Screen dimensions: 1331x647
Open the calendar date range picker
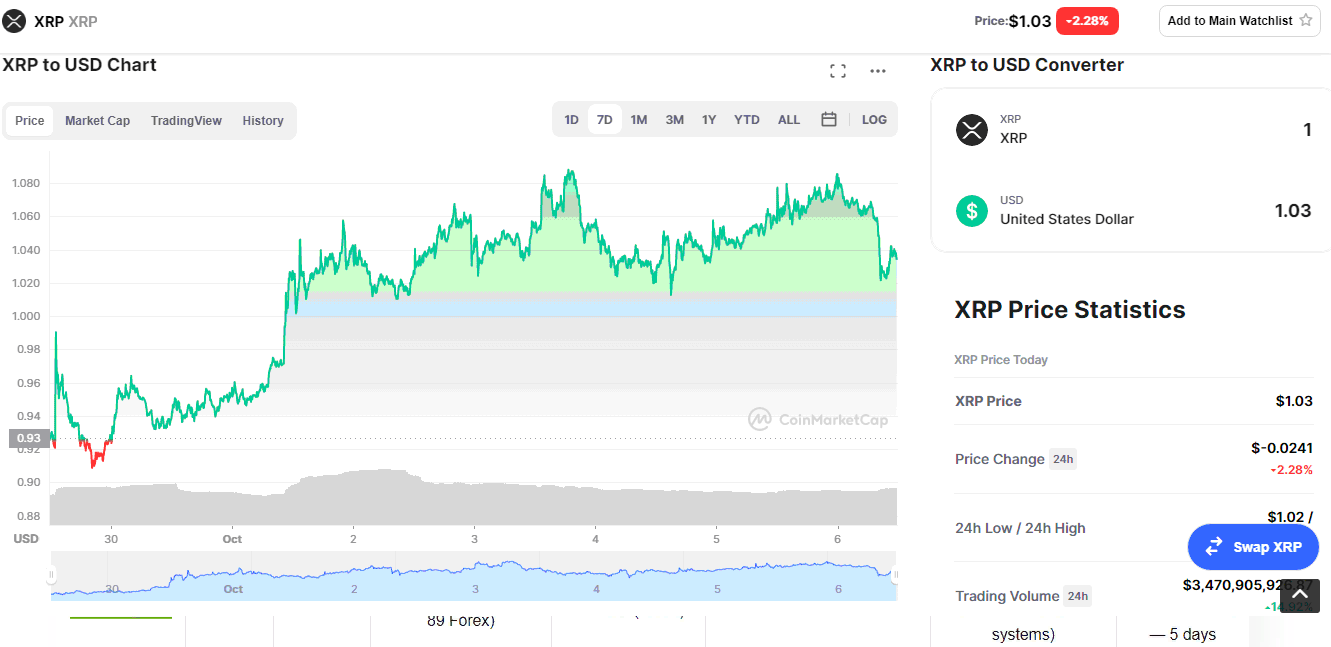829,120
